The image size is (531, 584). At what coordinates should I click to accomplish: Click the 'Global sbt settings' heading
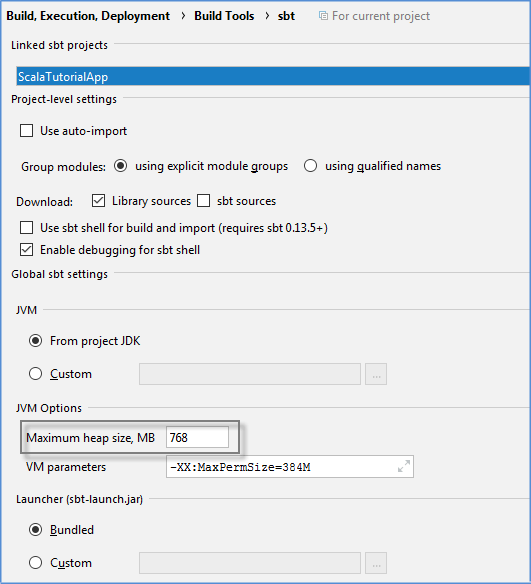59,274
